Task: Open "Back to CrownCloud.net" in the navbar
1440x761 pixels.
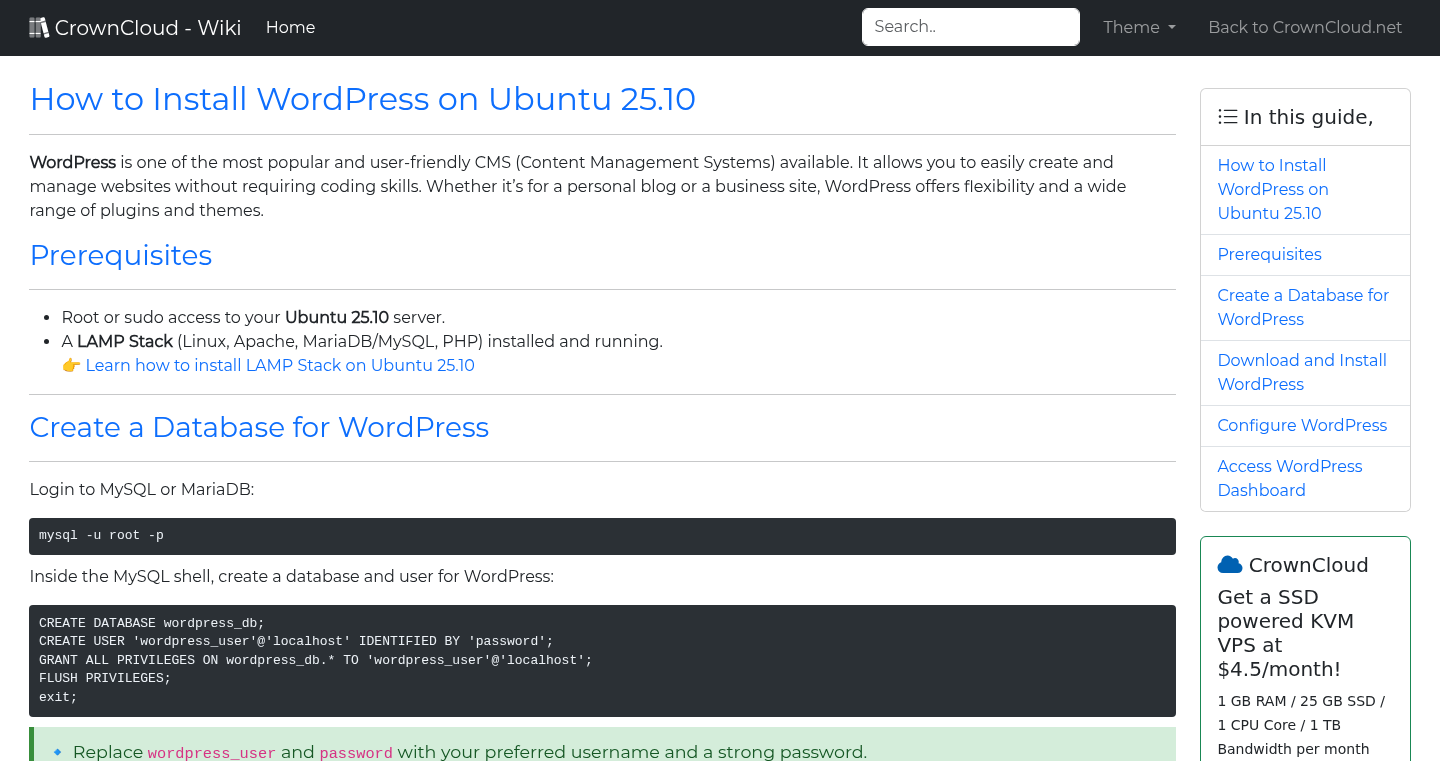Action: [x=1305, y=27]
